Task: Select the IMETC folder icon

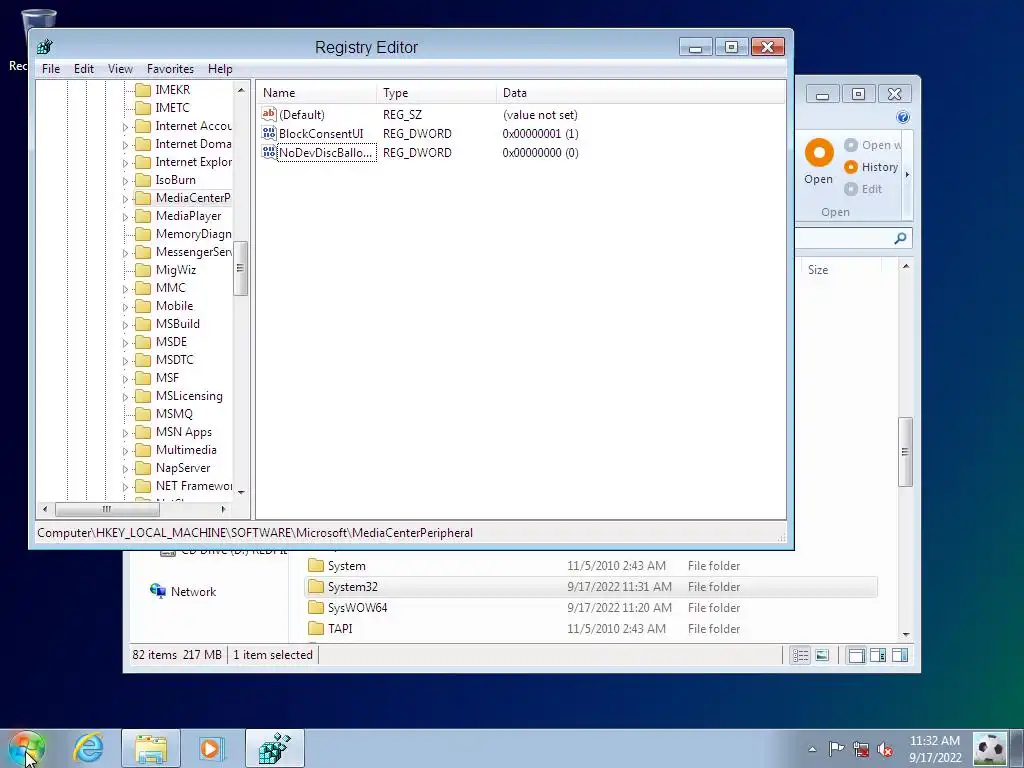Action: (x=143, y=108)
